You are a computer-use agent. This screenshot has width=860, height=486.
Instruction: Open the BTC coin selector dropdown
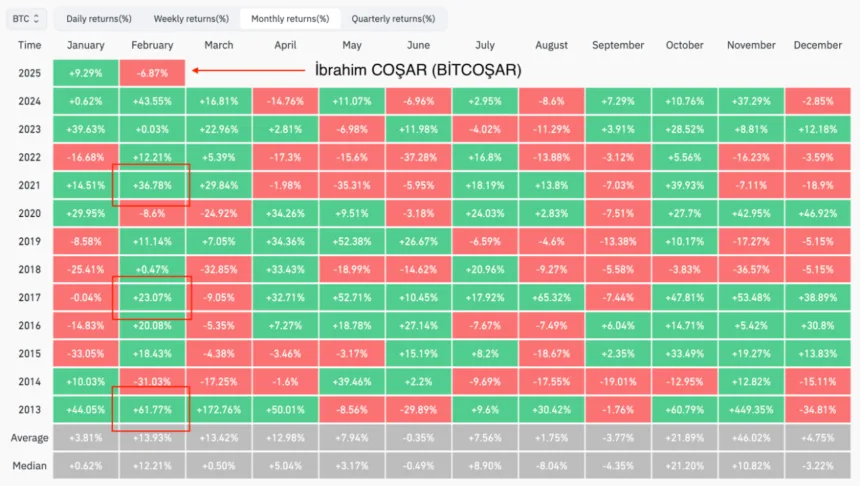(28, 18)
